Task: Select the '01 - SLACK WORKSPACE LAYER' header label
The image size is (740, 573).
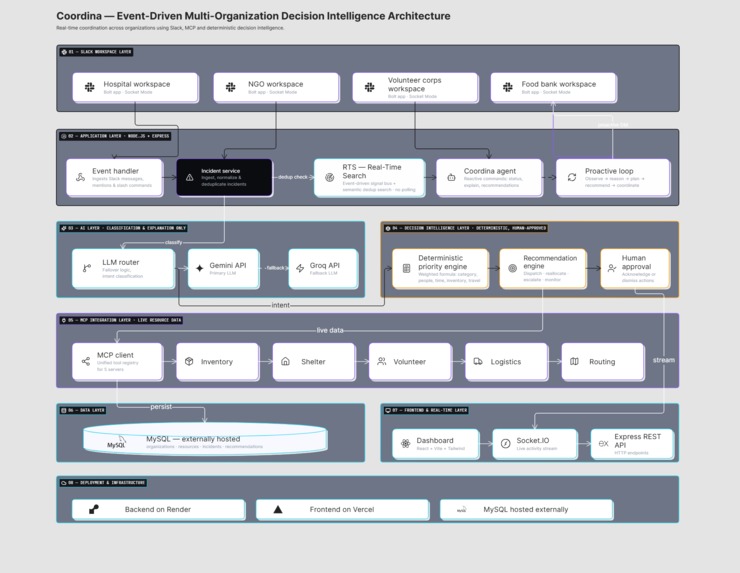Action: coord(96,52)
